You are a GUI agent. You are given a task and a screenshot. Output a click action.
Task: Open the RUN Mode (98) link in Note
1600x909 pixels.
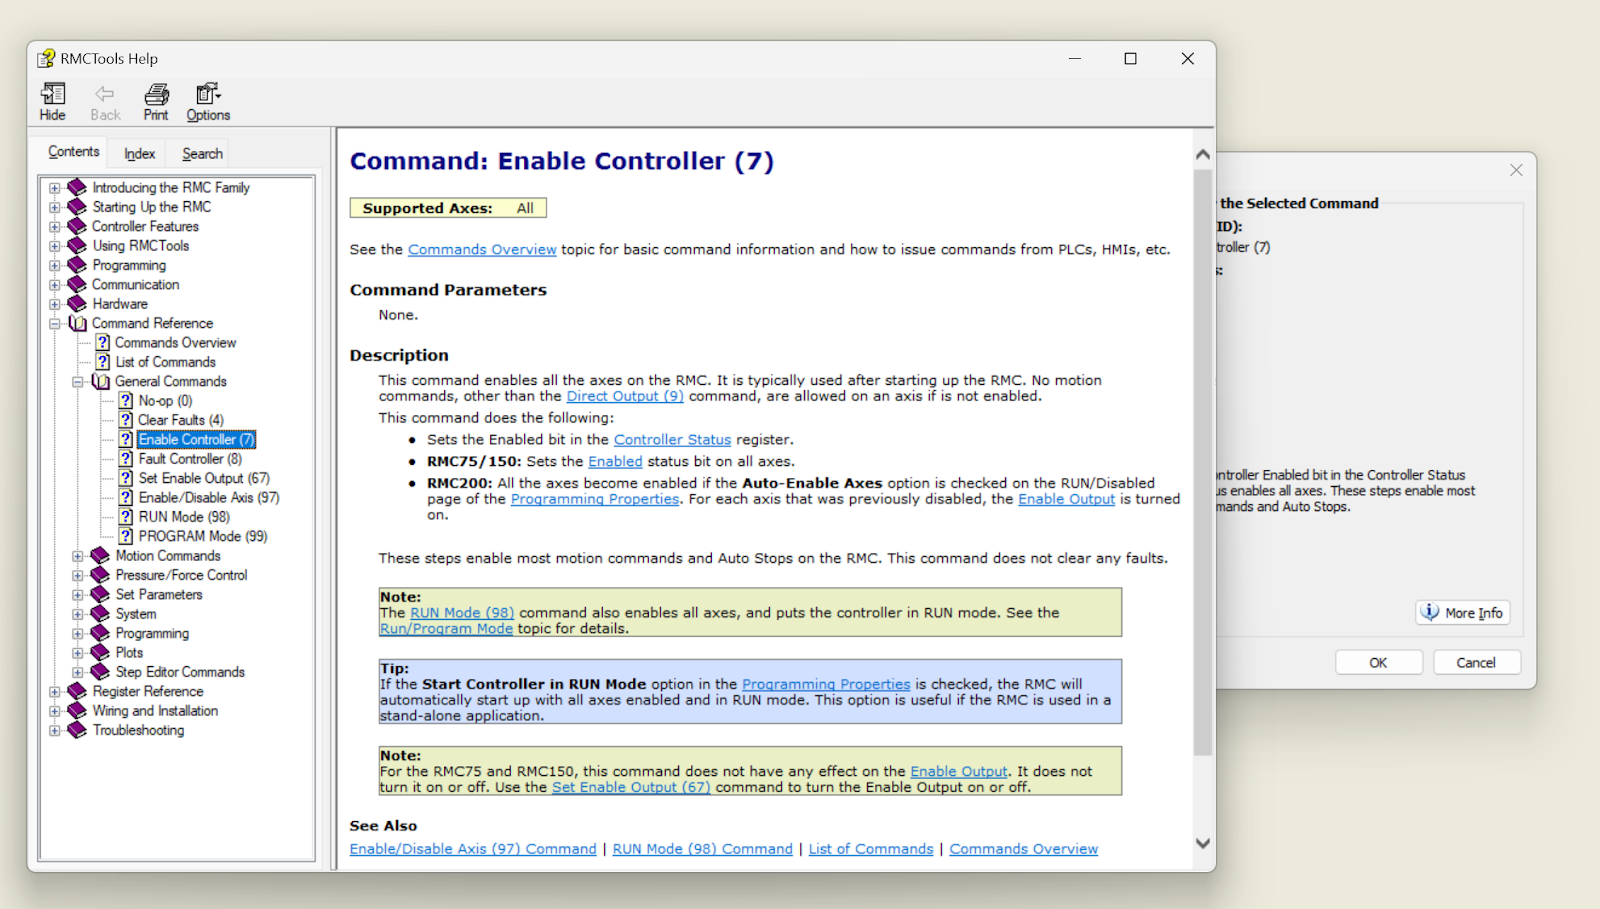click(462, 613)
